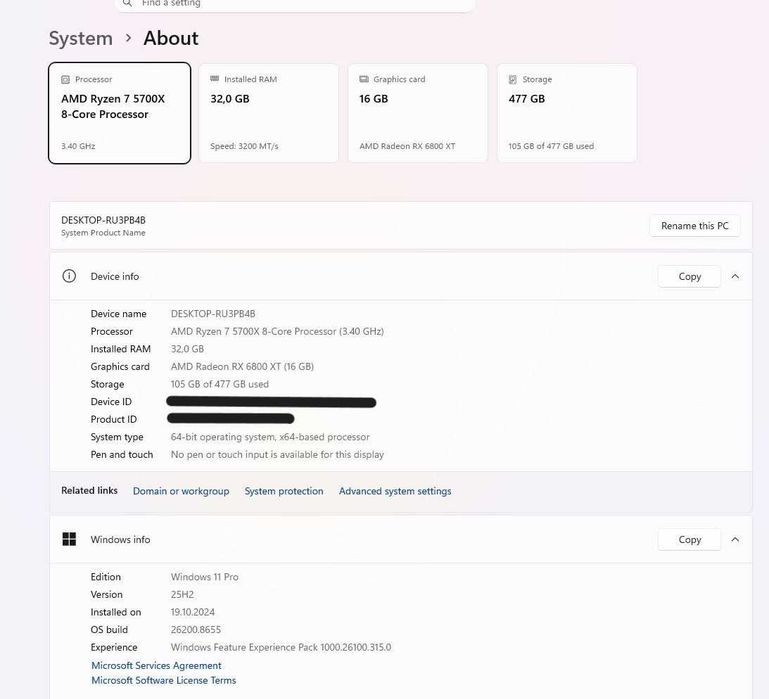Click System Product Name subtitle
The width and height of the screenshot is (769, 699).
(103, 233)
